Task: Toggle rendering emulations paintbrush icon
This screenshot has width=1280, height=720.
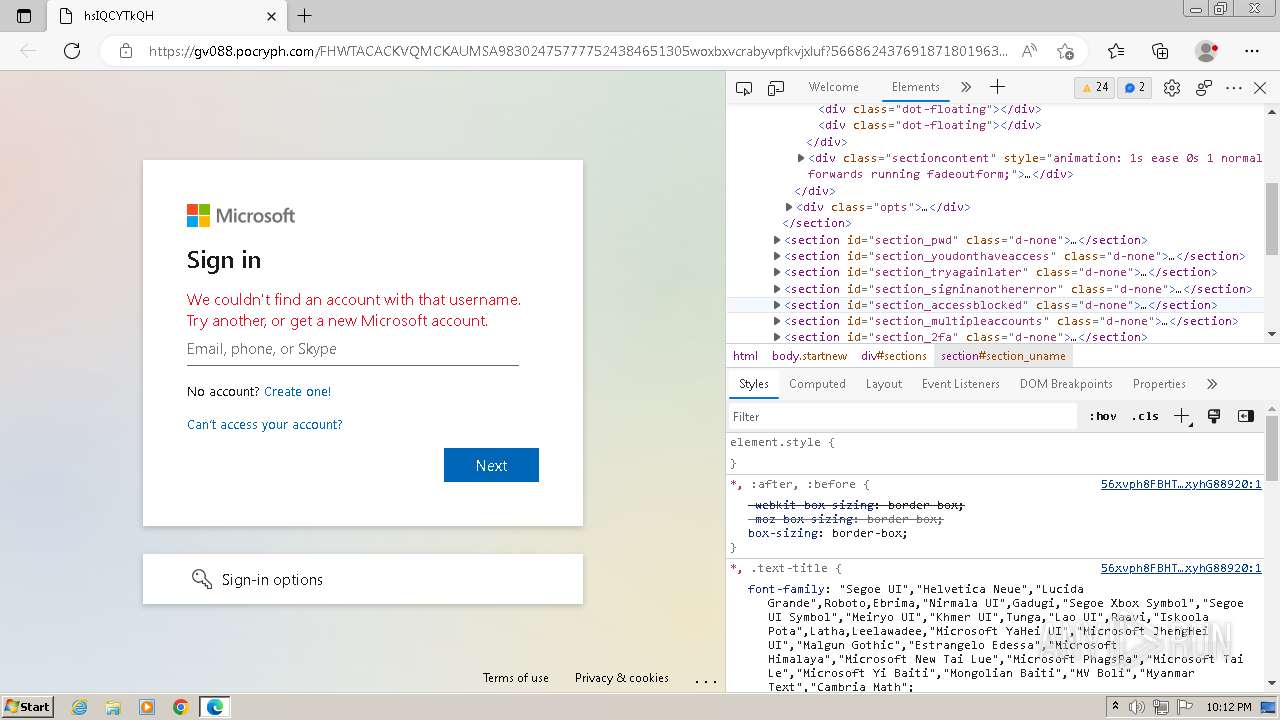Action: tap(1214, 416)
